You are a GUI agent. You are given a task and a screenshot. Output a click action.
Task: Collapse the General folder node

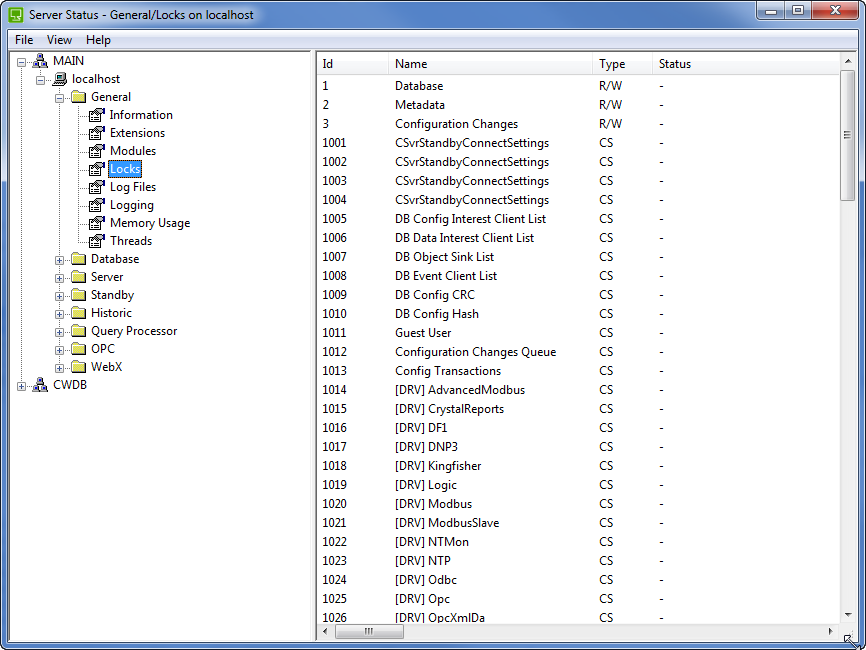coord(59,98)
